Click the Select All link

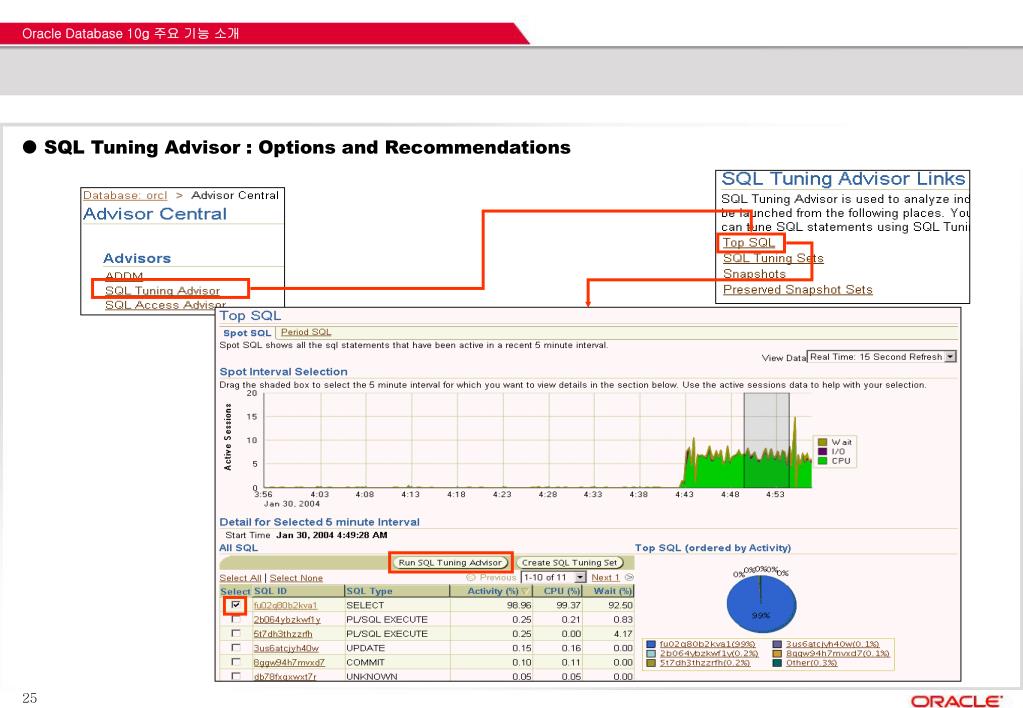240,578
